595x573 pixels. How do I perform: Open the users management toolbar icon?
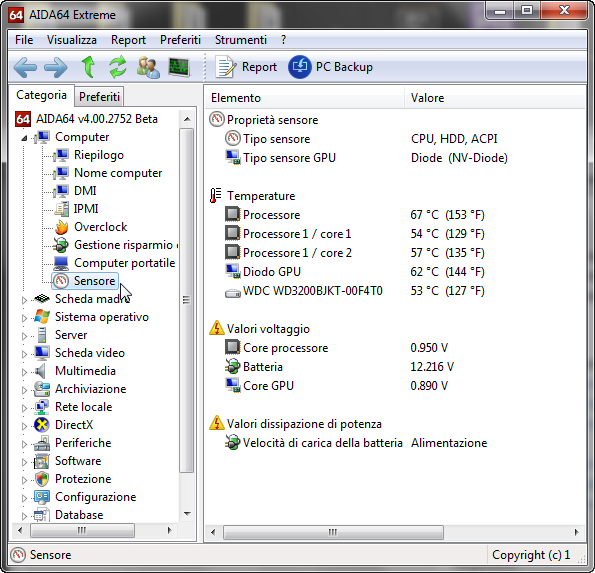(148, 67)
